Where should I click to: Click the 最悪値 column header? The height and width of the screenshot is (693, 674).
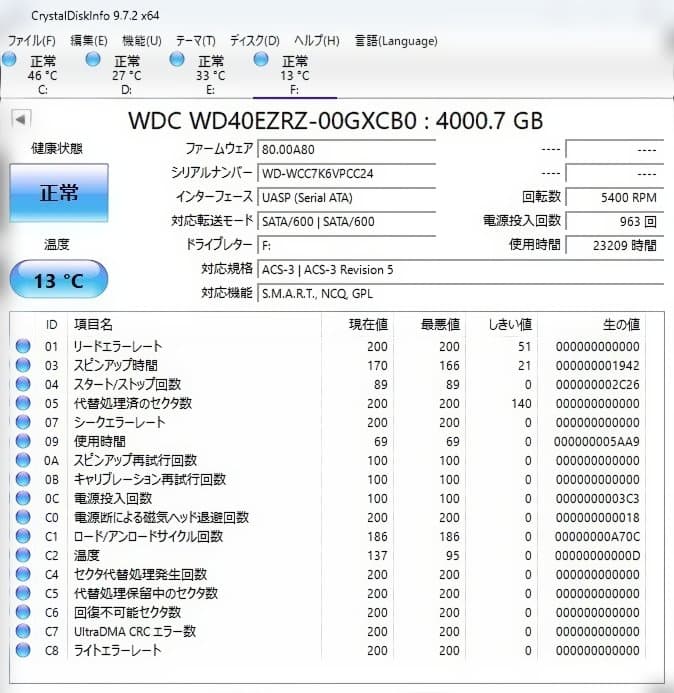point(440,325)
